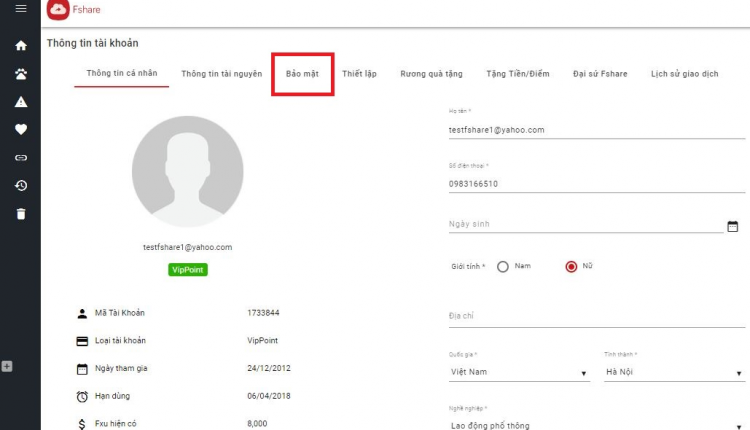Open the Lao động phổ thông occupation dropdown
The width and height of the screenshot is (750, 430).
596,425
